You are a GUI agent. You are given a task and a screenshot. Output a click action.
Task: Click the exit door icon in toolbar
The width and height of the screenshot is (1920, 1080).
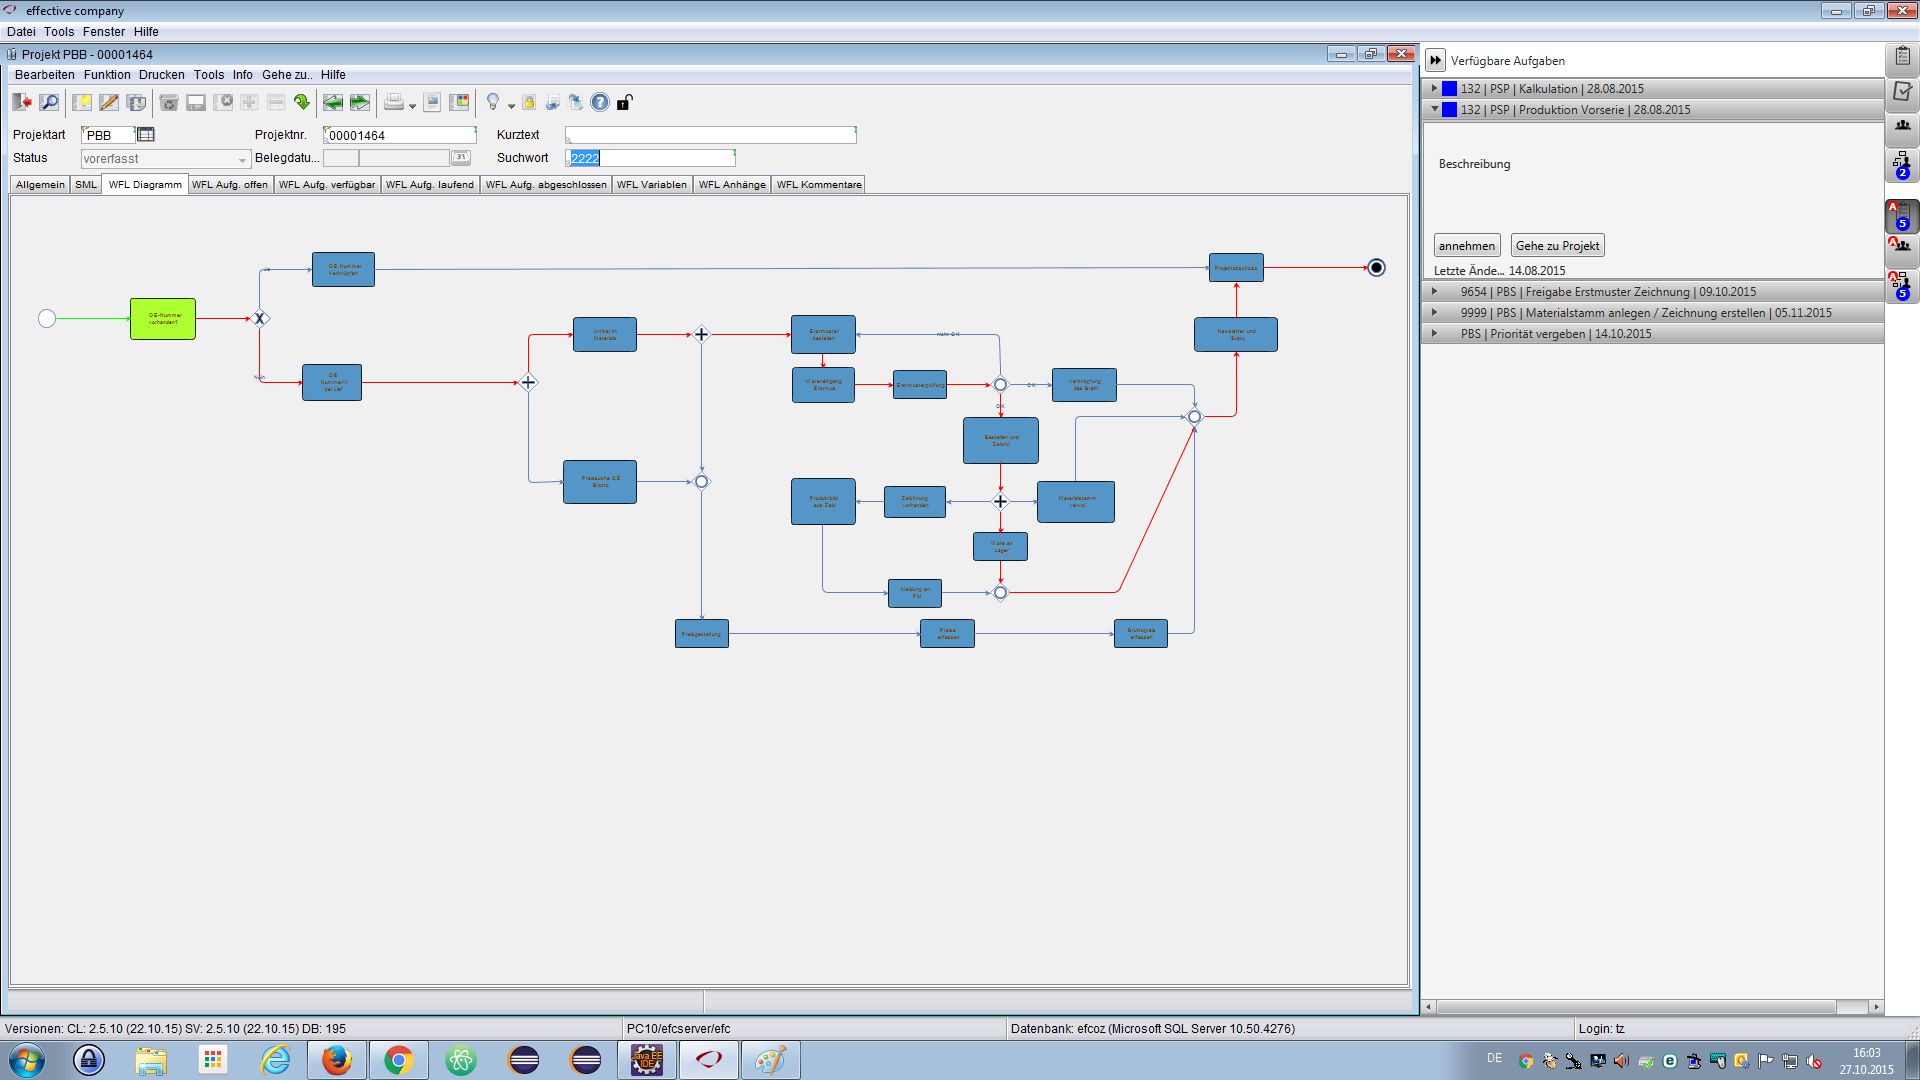click(22, 102)
